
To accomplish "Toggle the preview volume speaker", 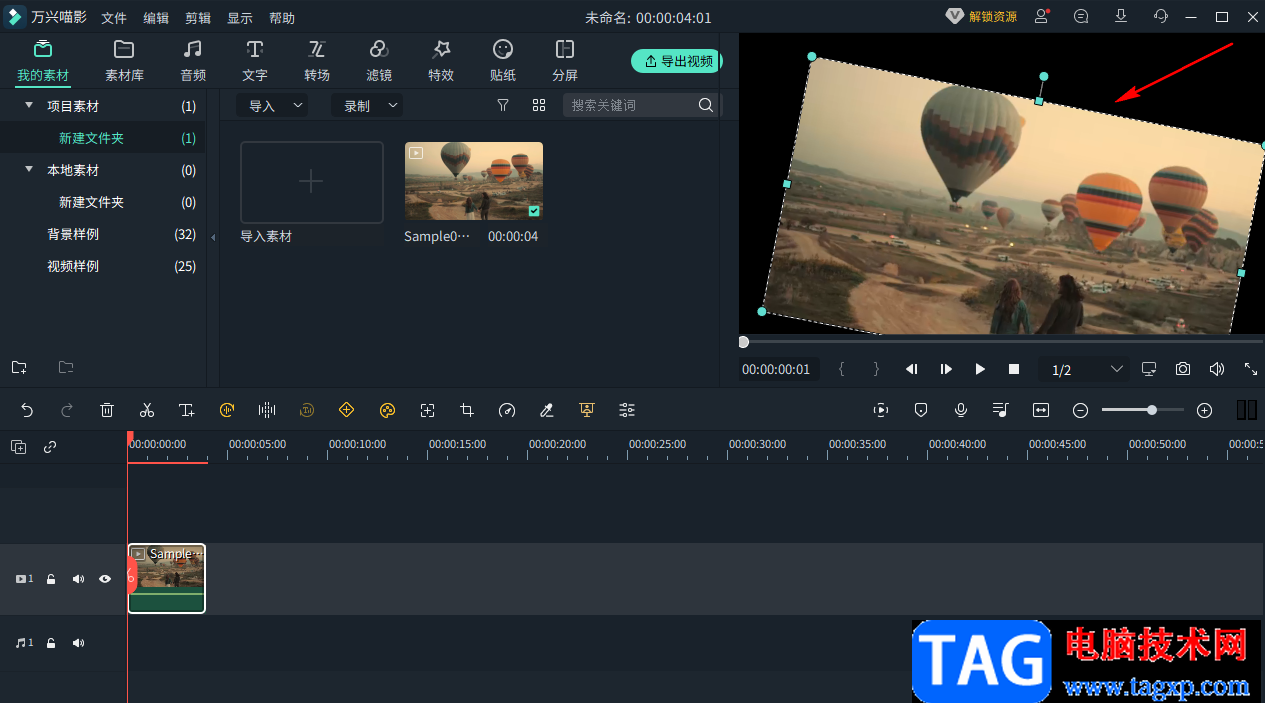I will point(1217,369).
